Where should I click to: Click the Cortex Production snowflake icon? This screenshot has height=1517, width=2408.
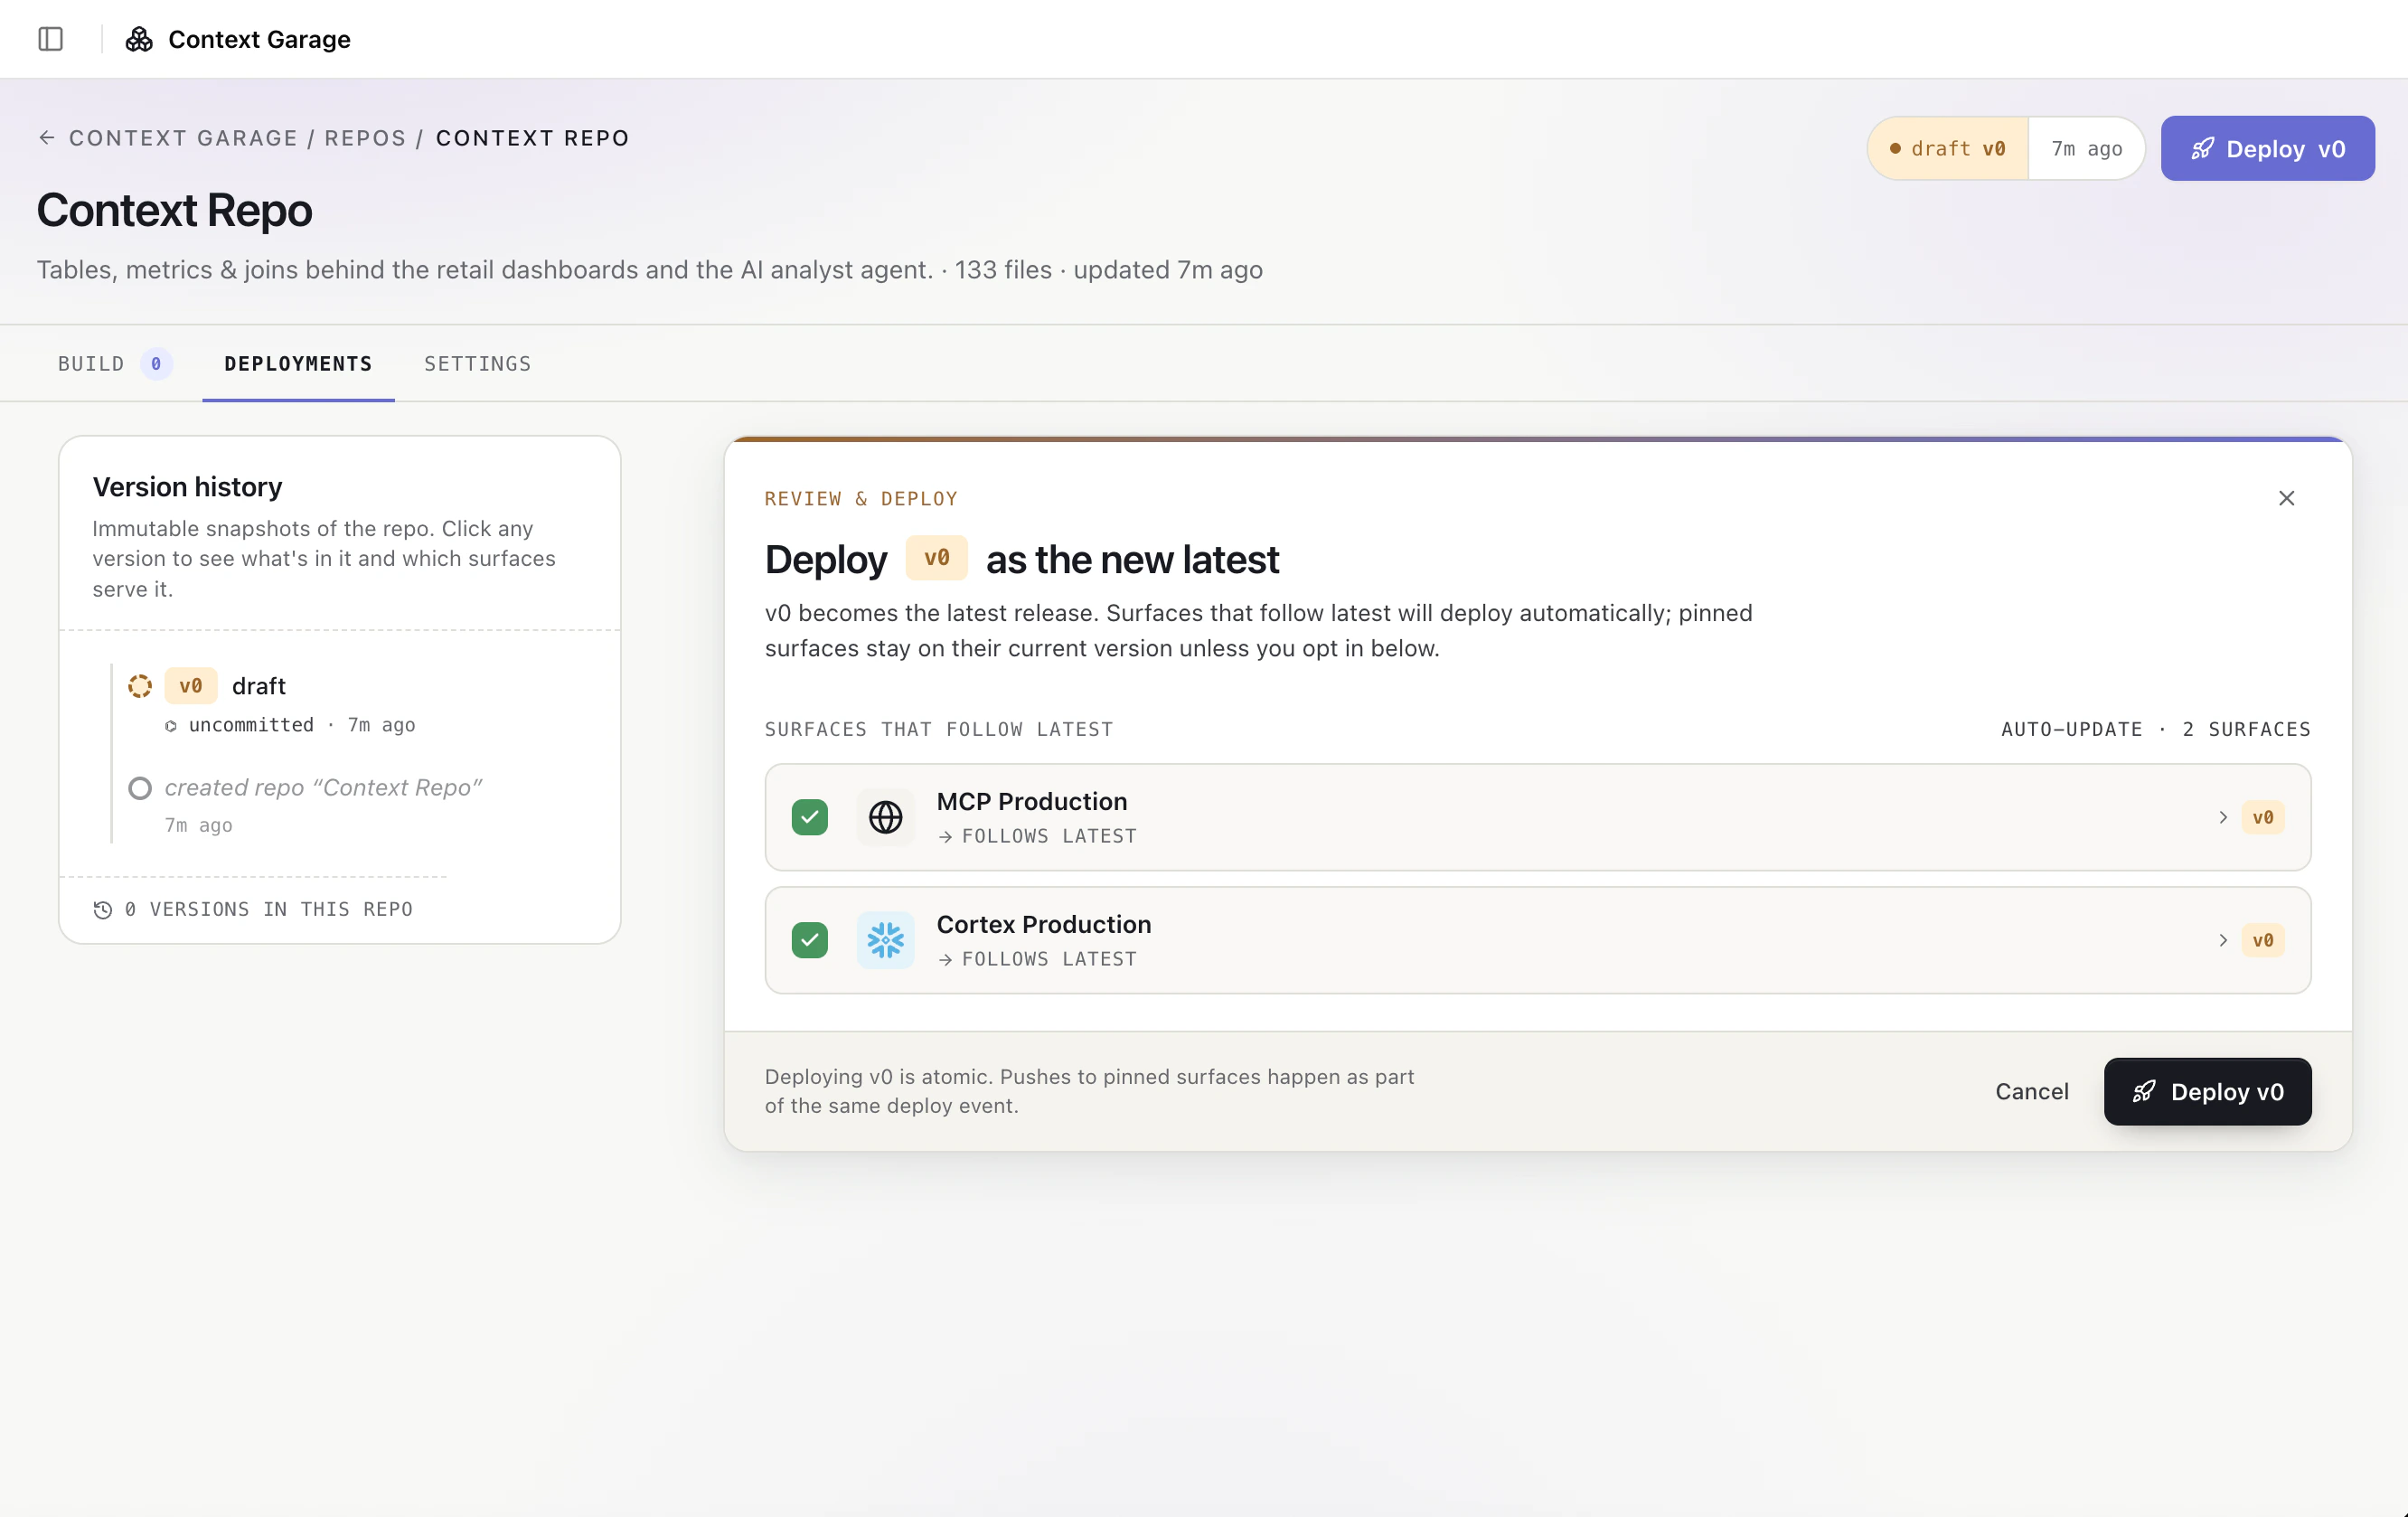point(885,940)
